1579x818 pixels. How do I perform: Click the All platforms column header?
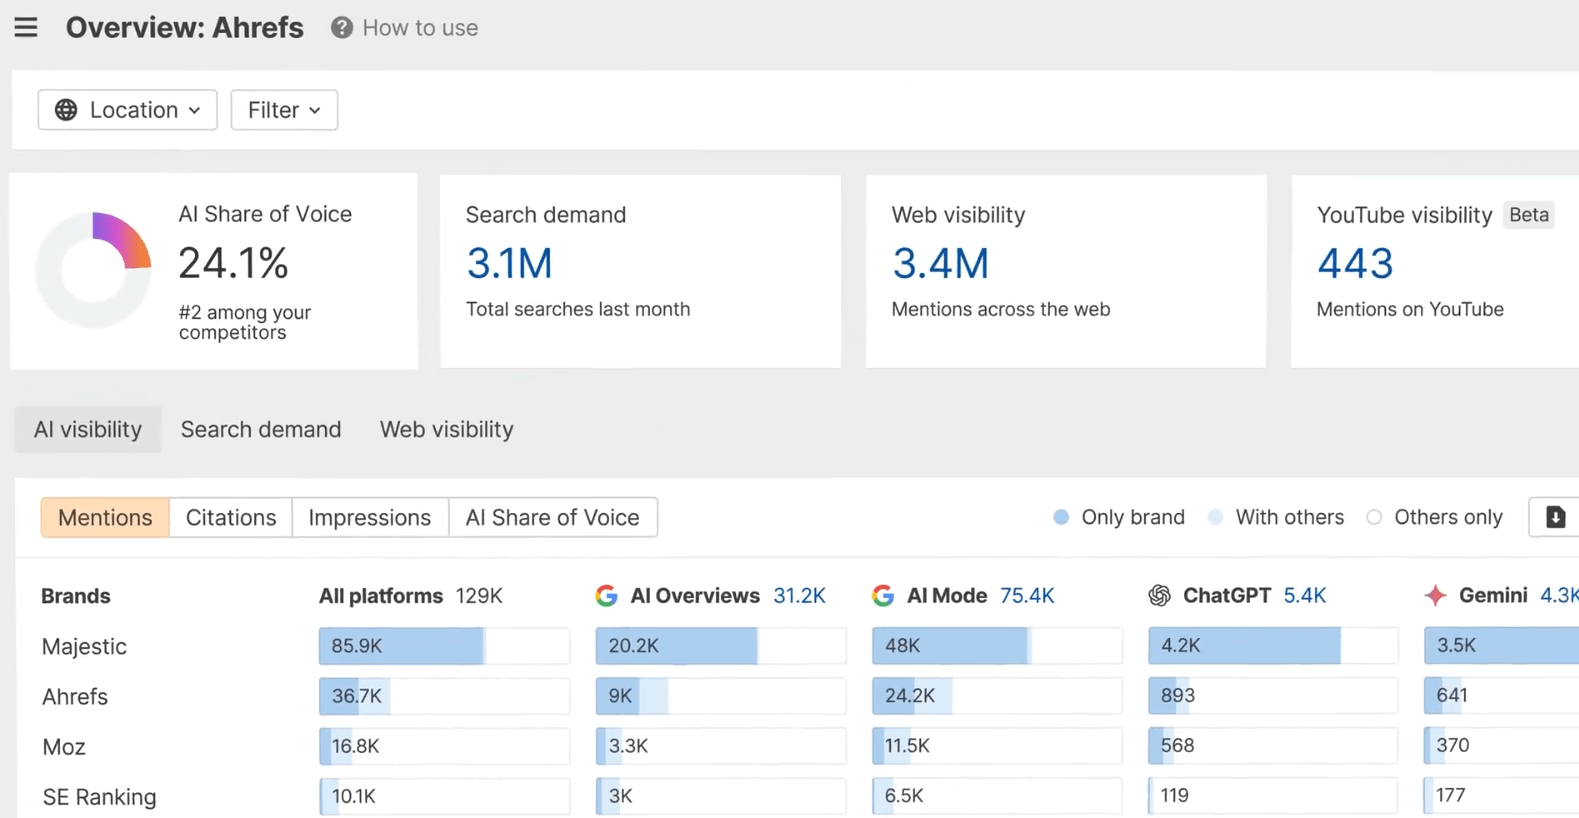[381, 596]
